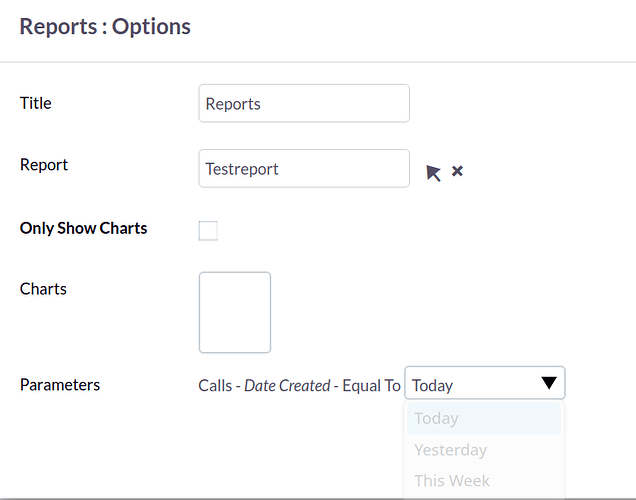
Task: Toggle the Only Show Charts checkbox
Action: [208, 231]
